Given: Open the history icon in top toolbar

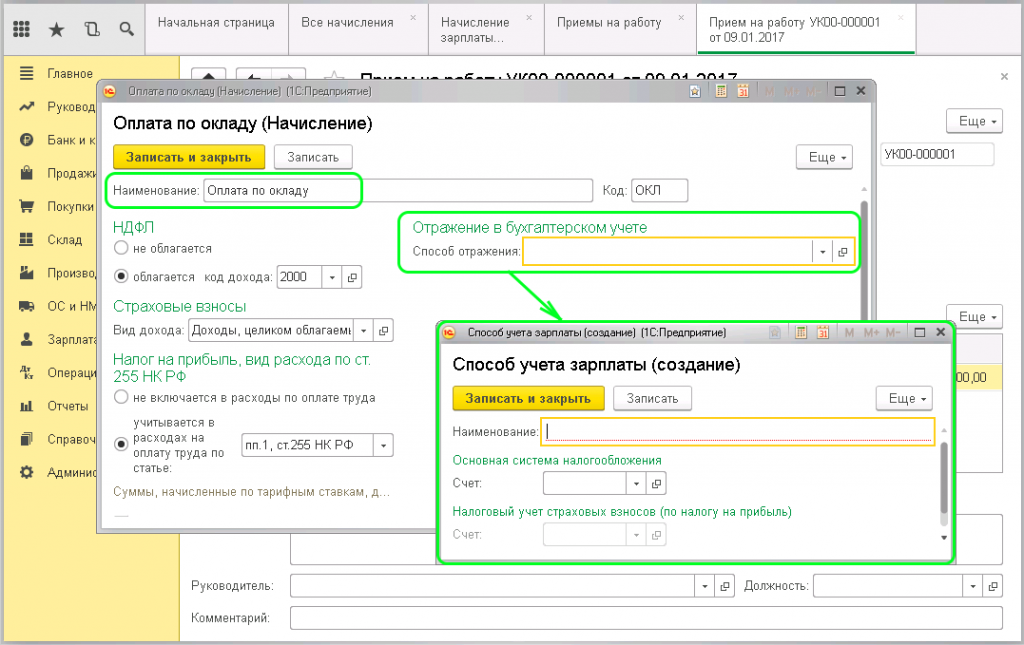Looking at the screenshot, I should coord(92,29).
